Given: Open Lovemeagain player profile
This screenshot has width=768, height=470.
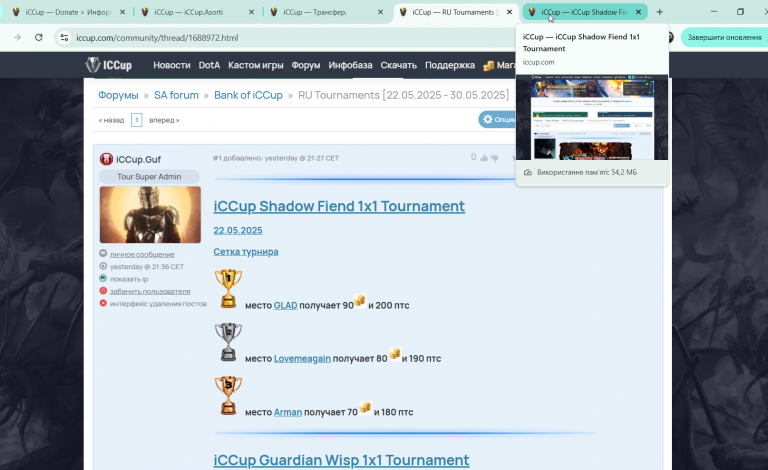Looking at the screenshot, I should 302,359.
